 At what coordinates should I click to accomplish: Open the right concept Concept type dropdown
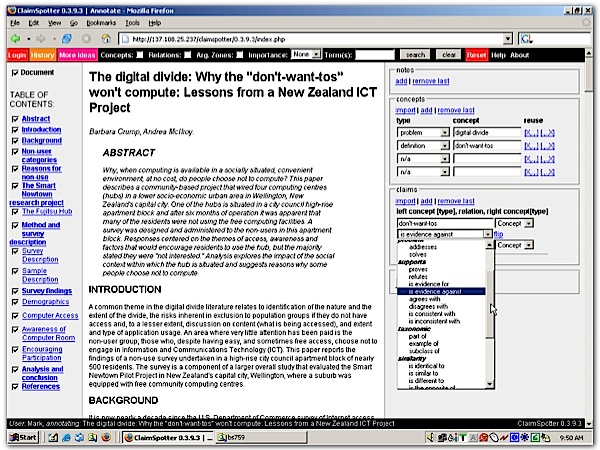pos(514,245)
